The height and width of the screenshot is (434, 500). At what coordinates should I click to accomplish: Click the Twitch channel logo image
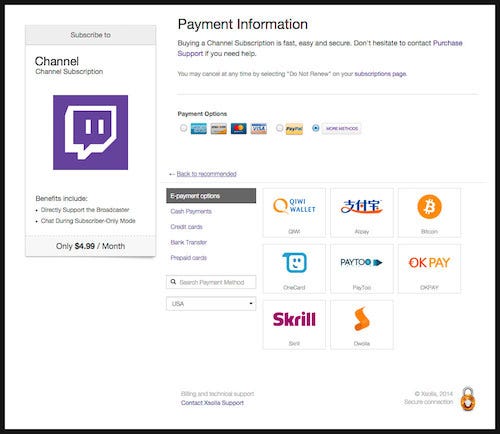(90, 132)
